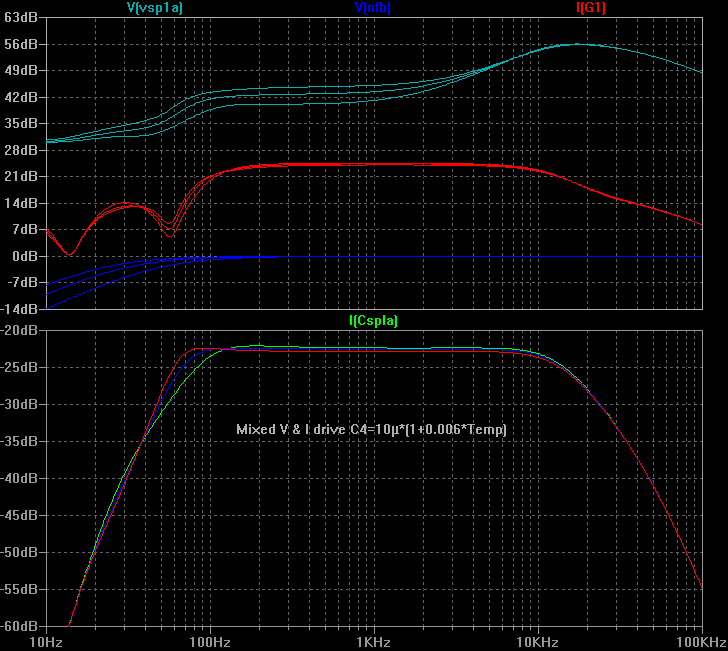Click the -20dB axis label
728x651 pixels.
(19, 330)
